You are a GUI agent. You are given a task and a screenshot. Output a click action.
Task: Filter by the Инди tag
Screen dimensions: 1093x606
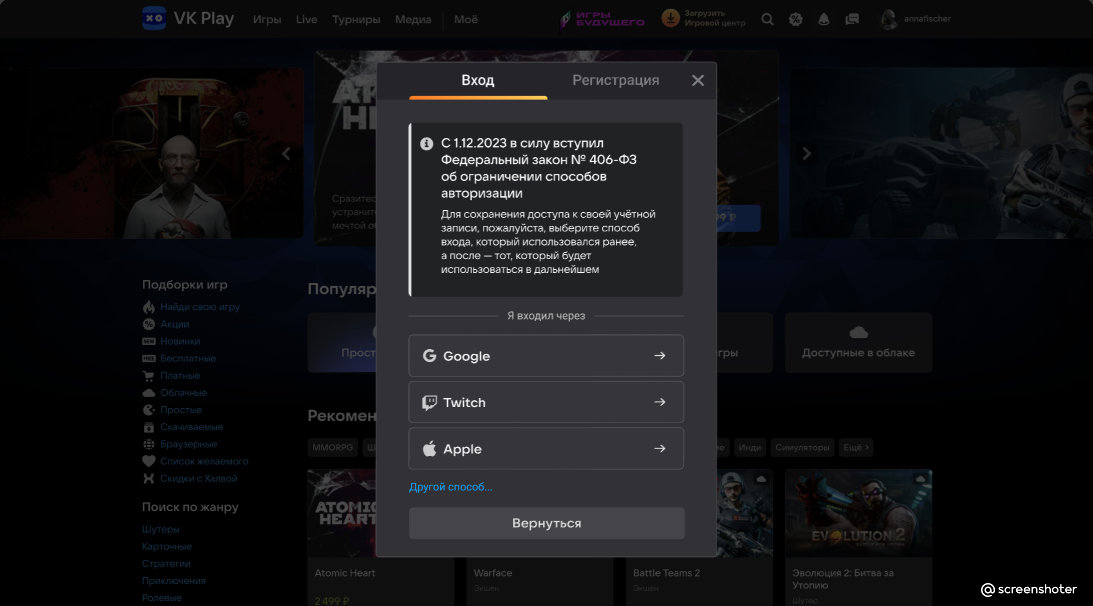[x=749, y=448]
